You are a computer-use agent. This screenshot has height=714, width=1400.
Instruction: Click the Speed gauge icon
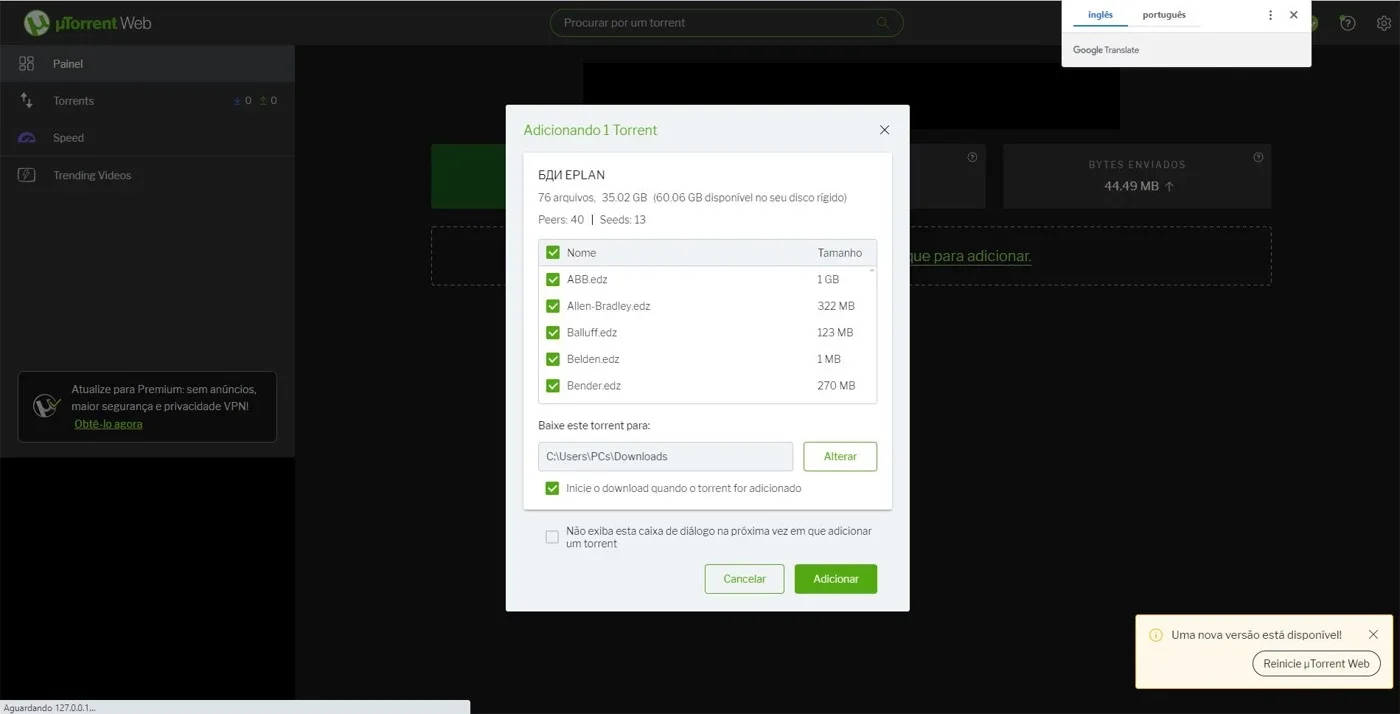[27, 138]
